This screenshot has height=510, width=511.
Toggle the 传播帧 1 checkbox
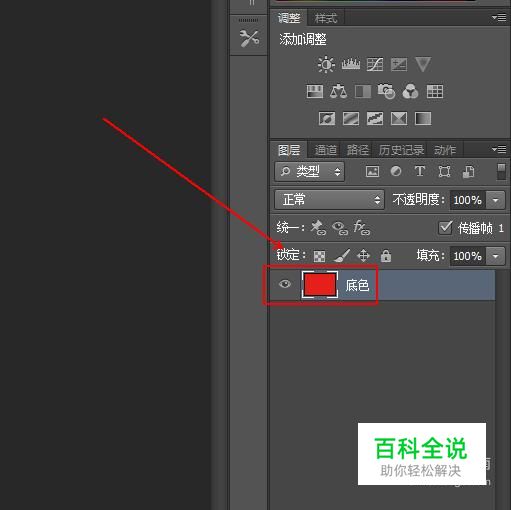445,228
